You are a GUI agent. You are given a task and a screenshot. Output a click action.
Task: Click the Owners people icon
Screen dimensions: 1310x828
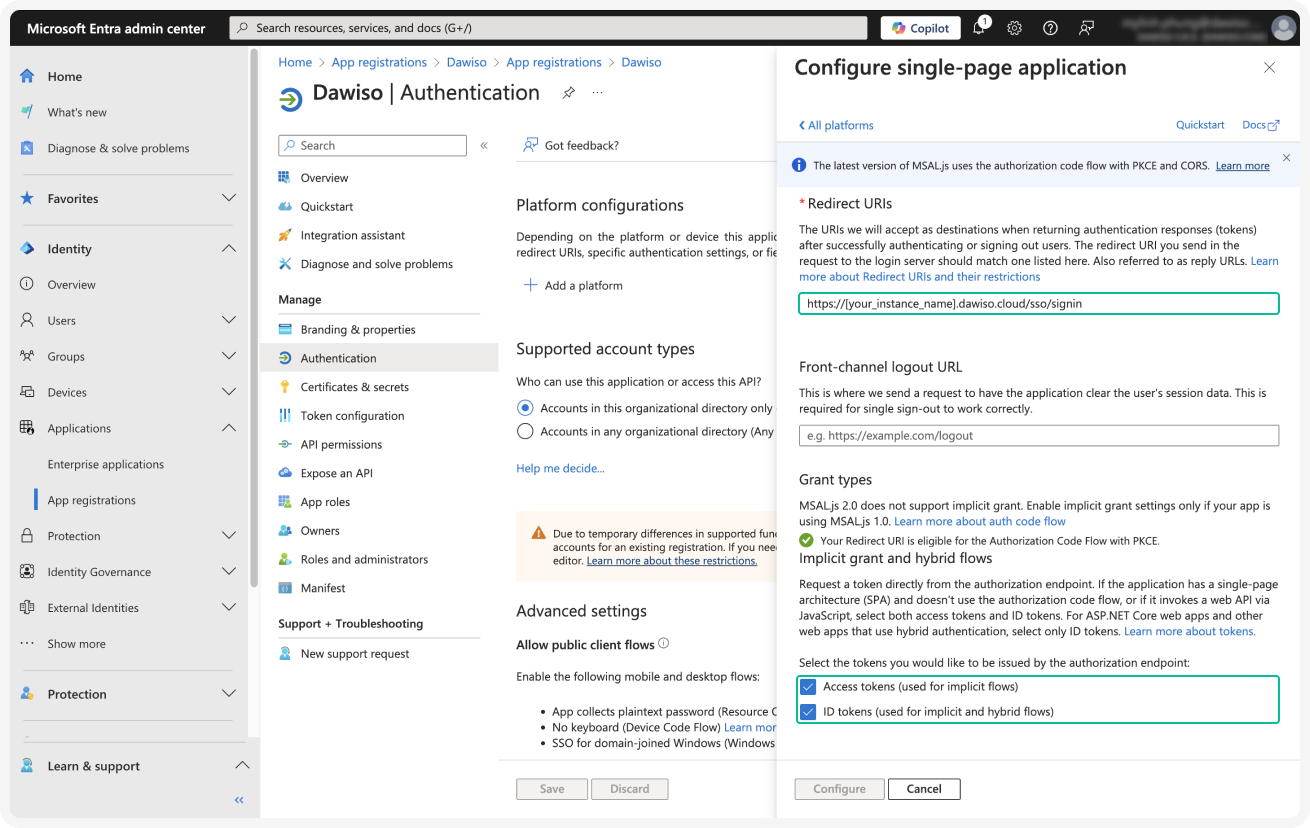point(285,531)
